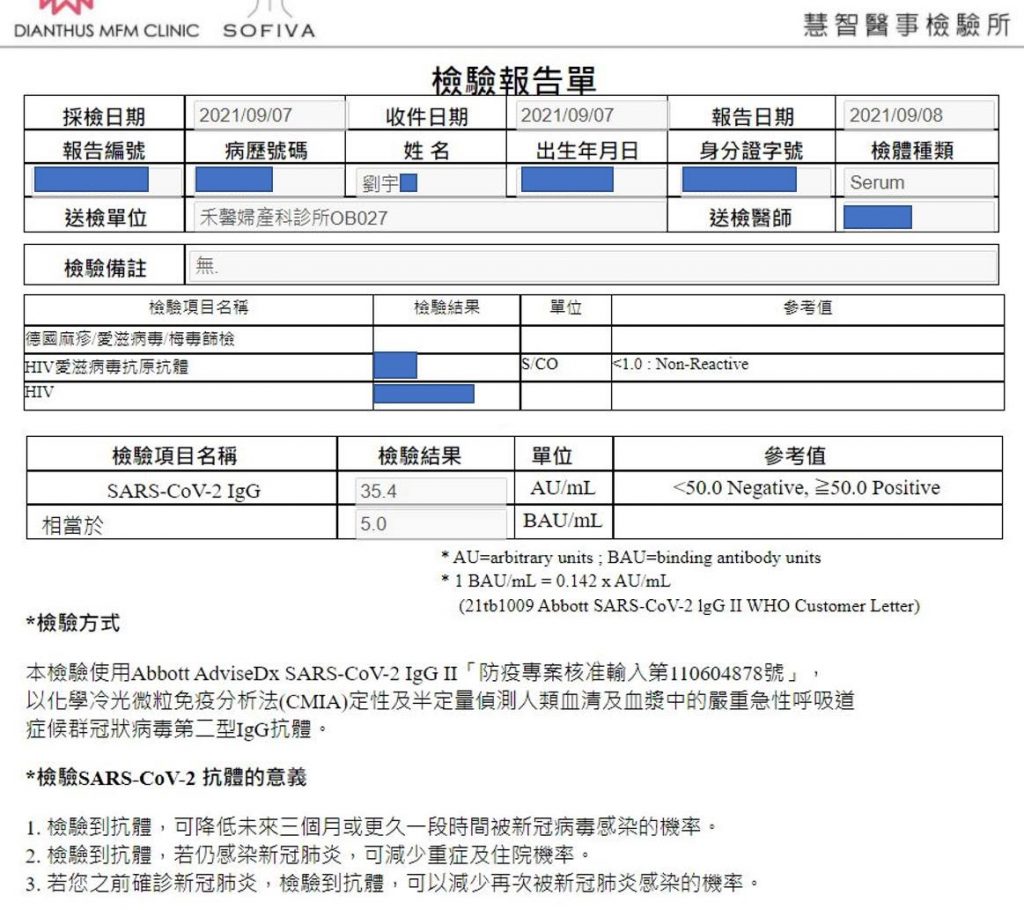The height and width of the screenshot is (910, 1024).
Task: Click point 1 about 降低未來三個月 infection risk
Action: 372,827
